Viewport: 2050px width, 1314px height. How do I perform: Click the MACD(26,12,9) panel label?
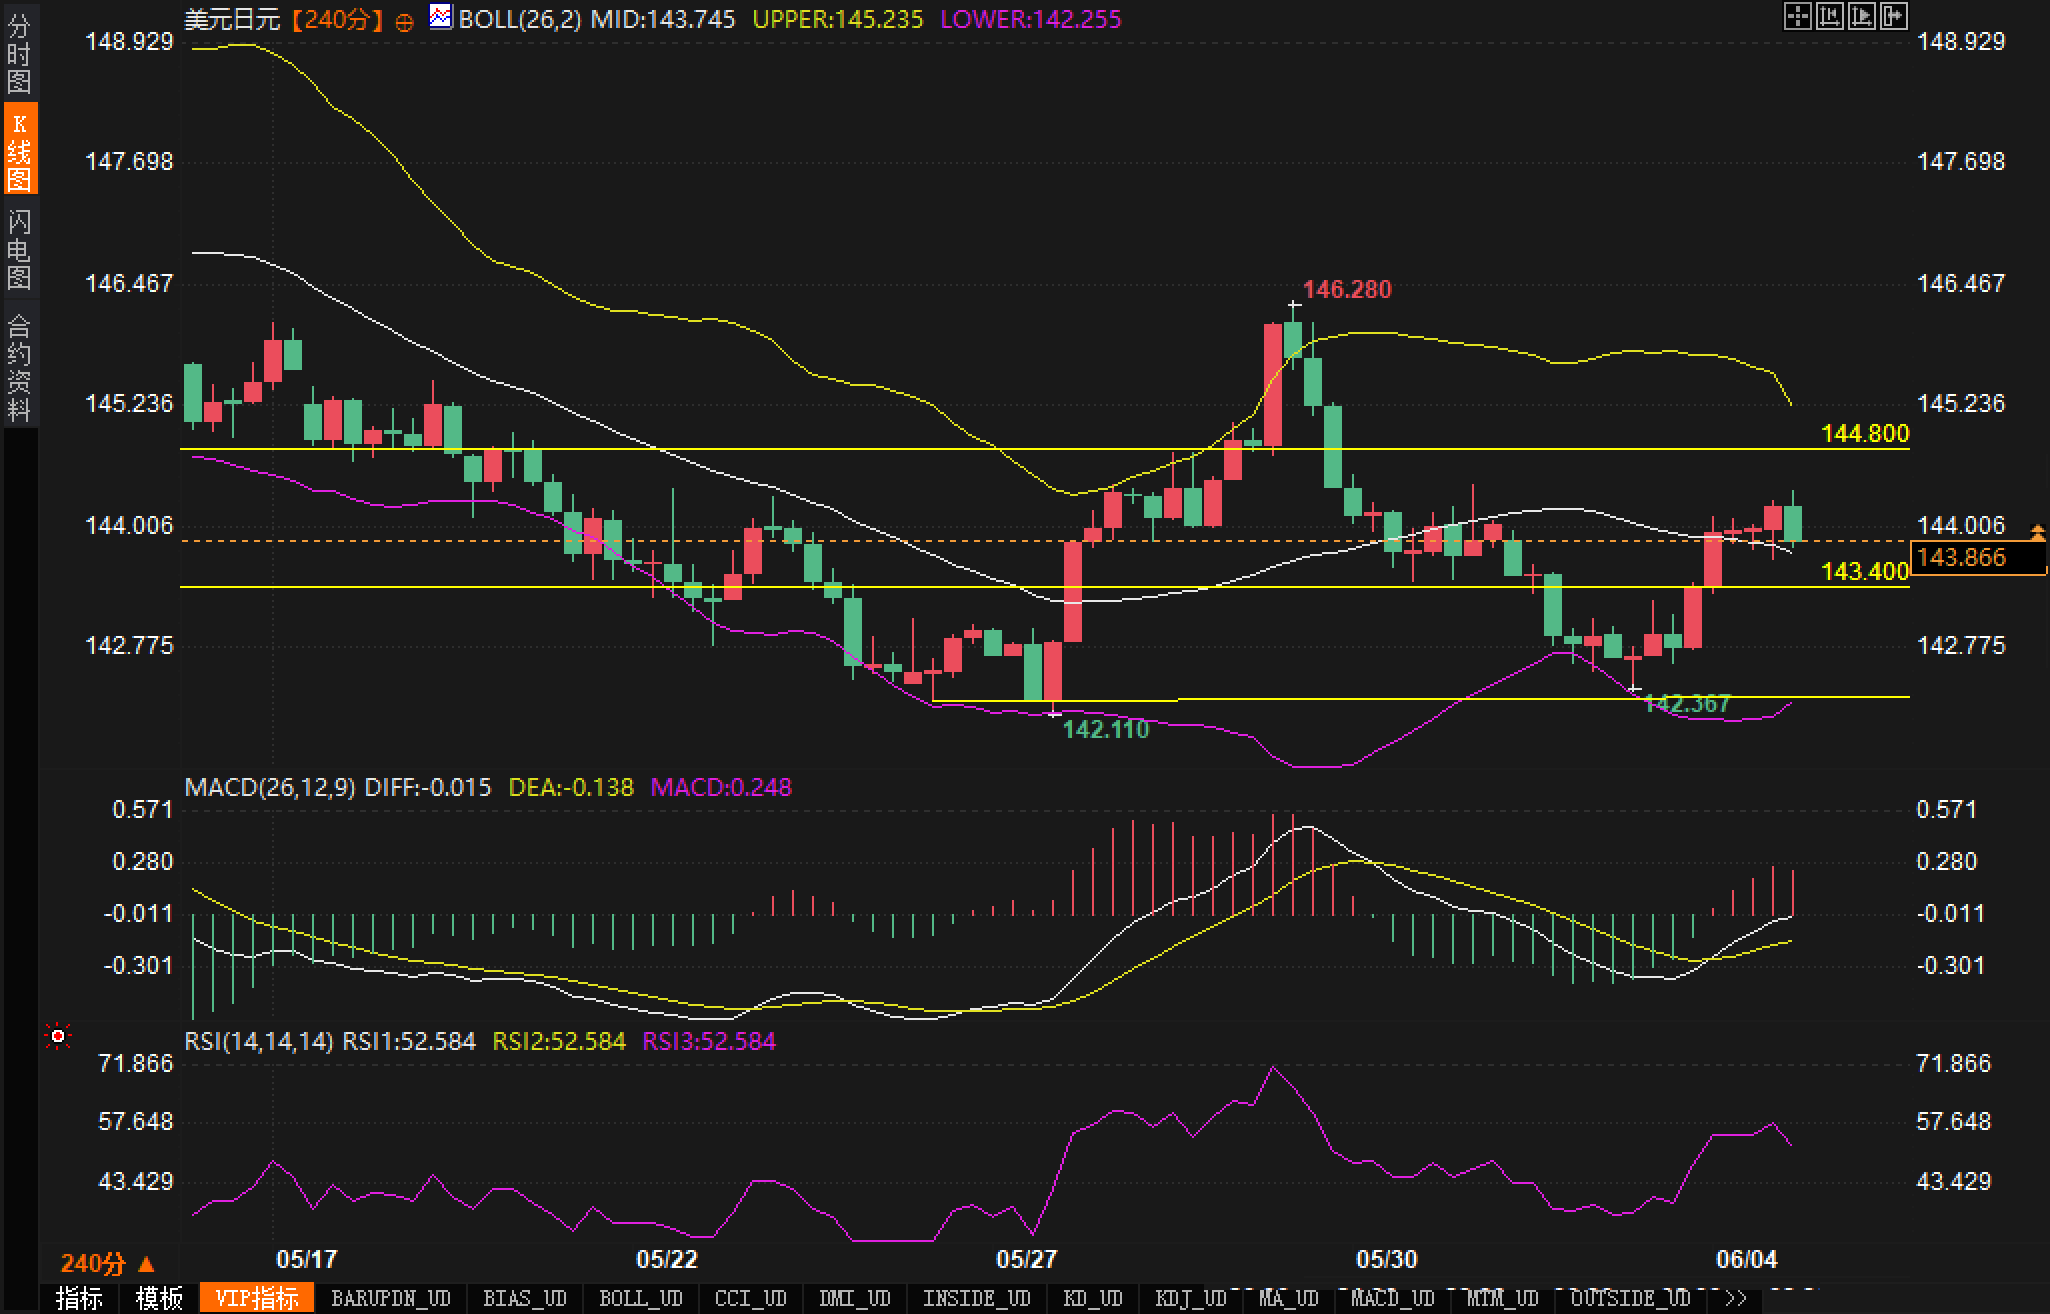pyautogui.click(x=270, y=787)
